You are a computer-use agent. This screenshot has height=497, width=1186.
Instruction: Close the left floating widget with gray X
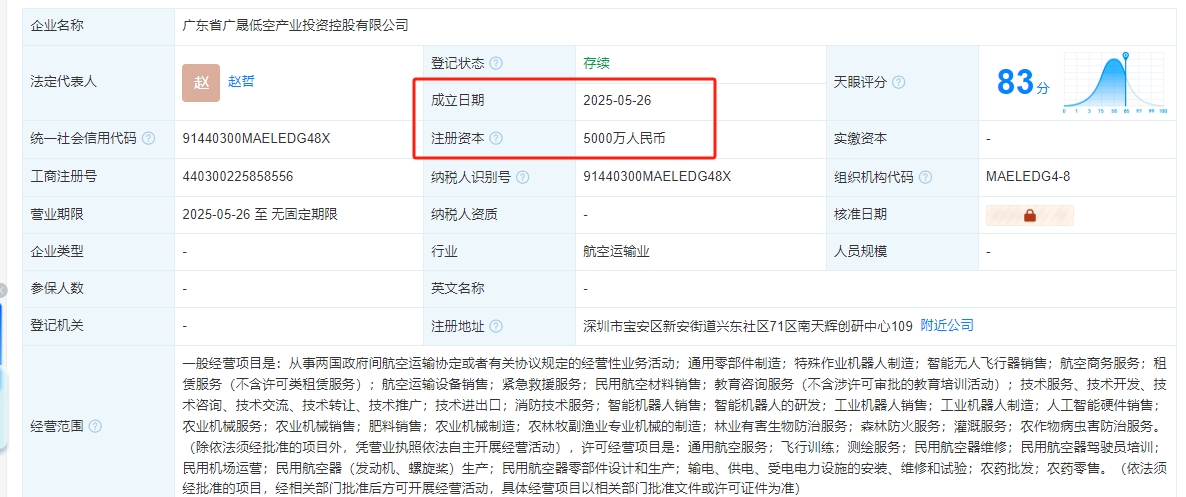(x=3, y=290)
